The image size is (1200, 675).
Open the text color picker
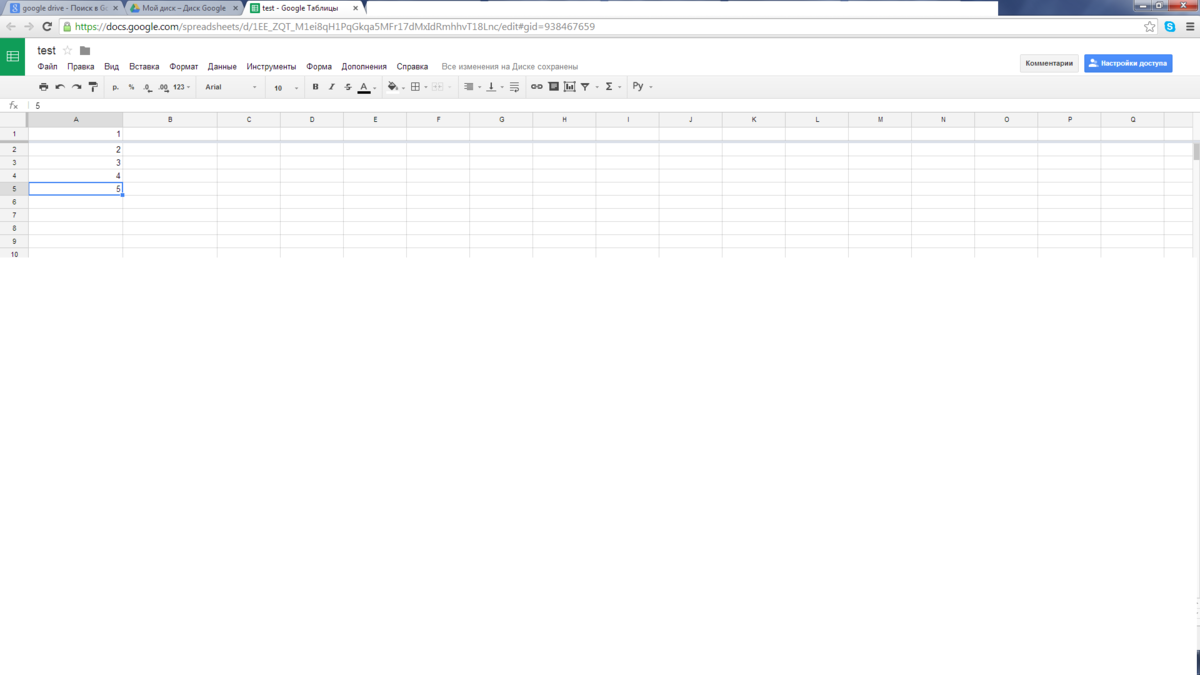pyautogui.click(x=365, y=87)
